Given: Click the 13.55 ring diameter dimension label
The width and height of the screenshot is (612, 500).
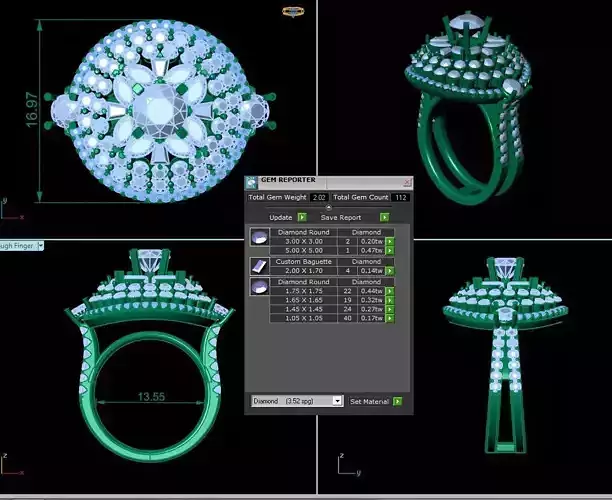Looking at the screenshot, I should (151, 397).
